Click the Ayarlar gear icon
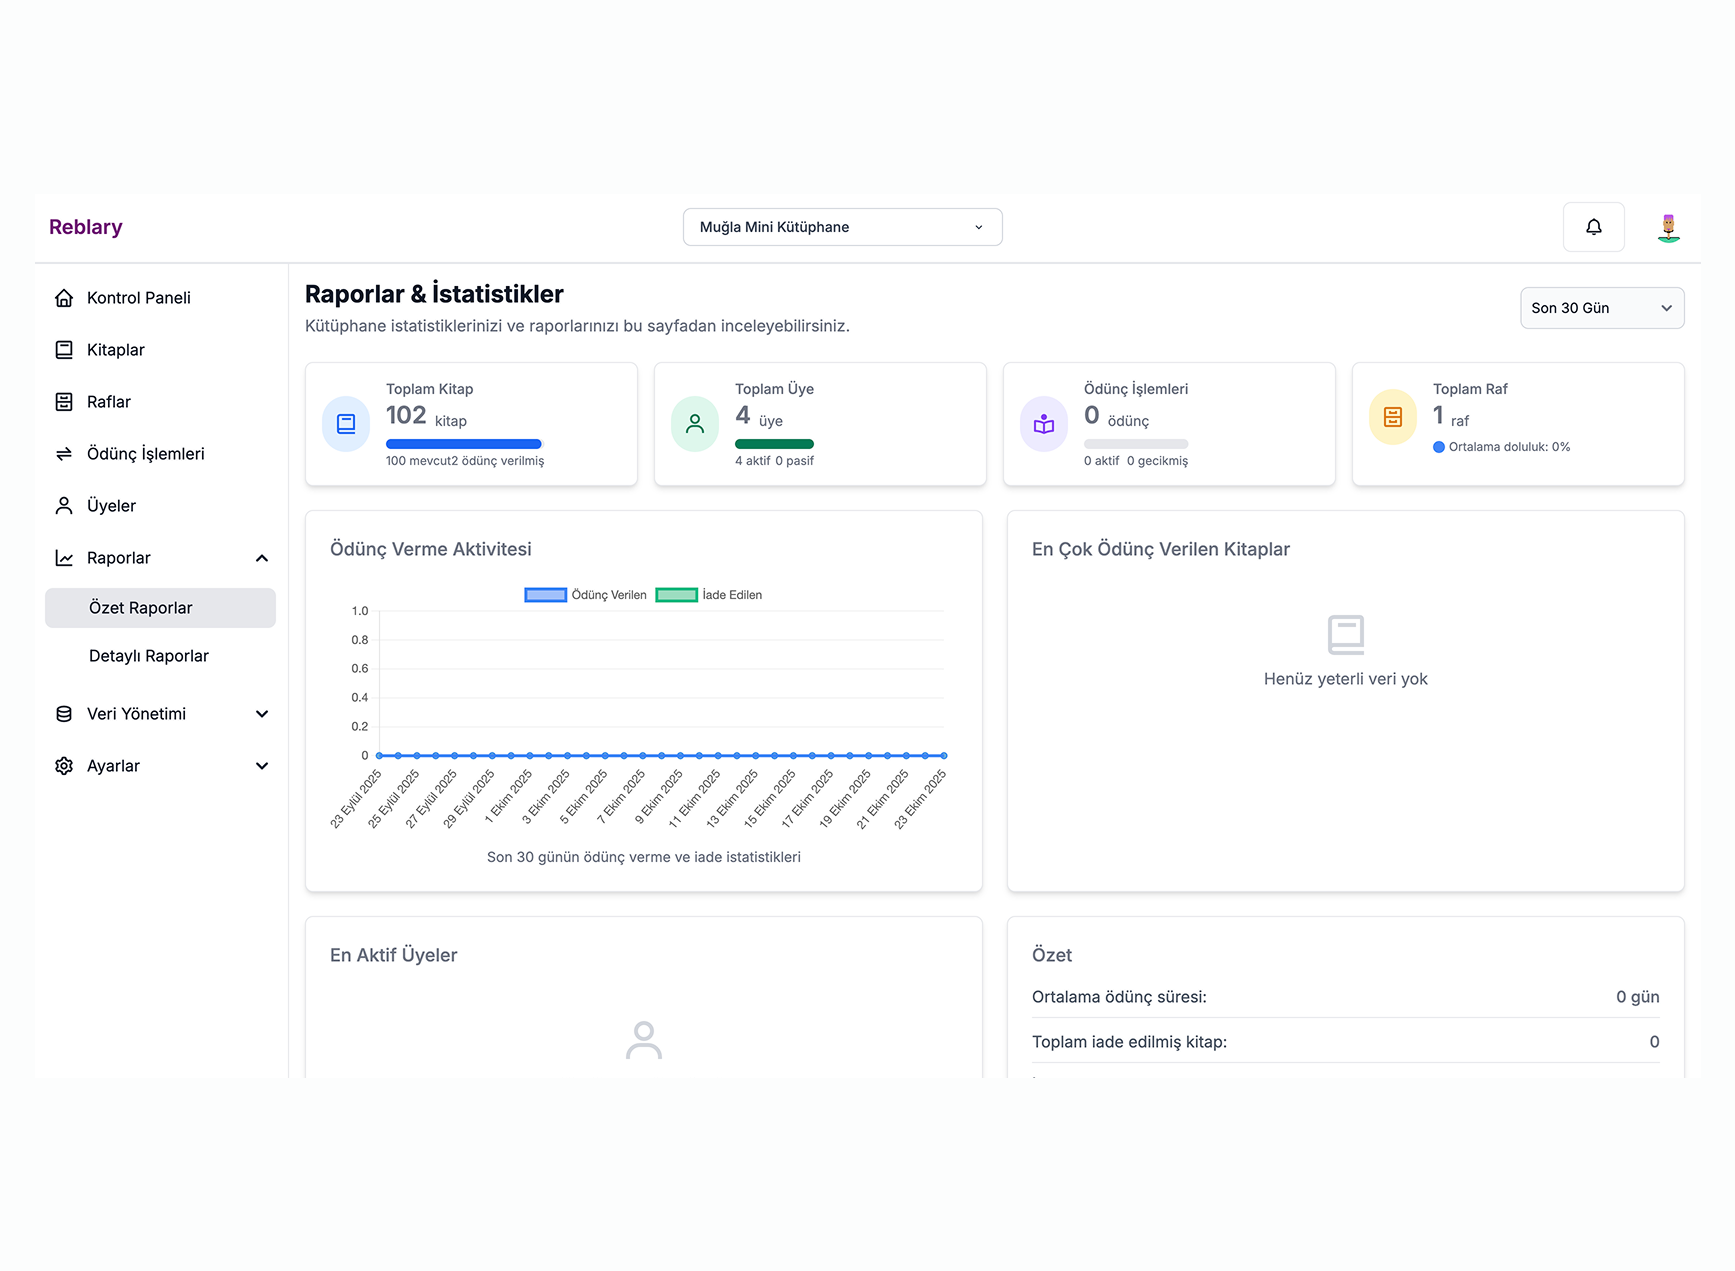 point(64,766)
